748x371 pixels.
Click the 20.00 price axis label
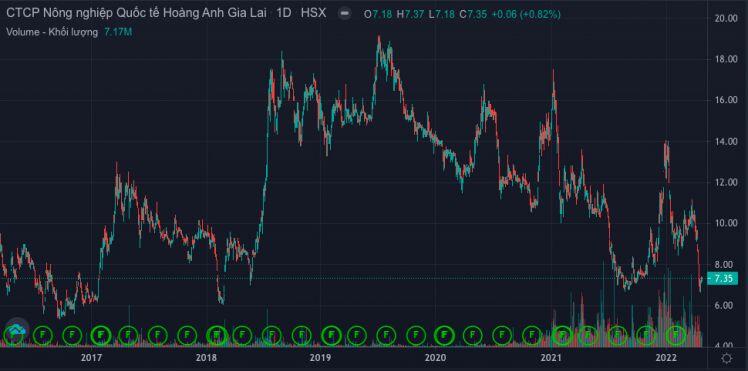pos(727,18)
